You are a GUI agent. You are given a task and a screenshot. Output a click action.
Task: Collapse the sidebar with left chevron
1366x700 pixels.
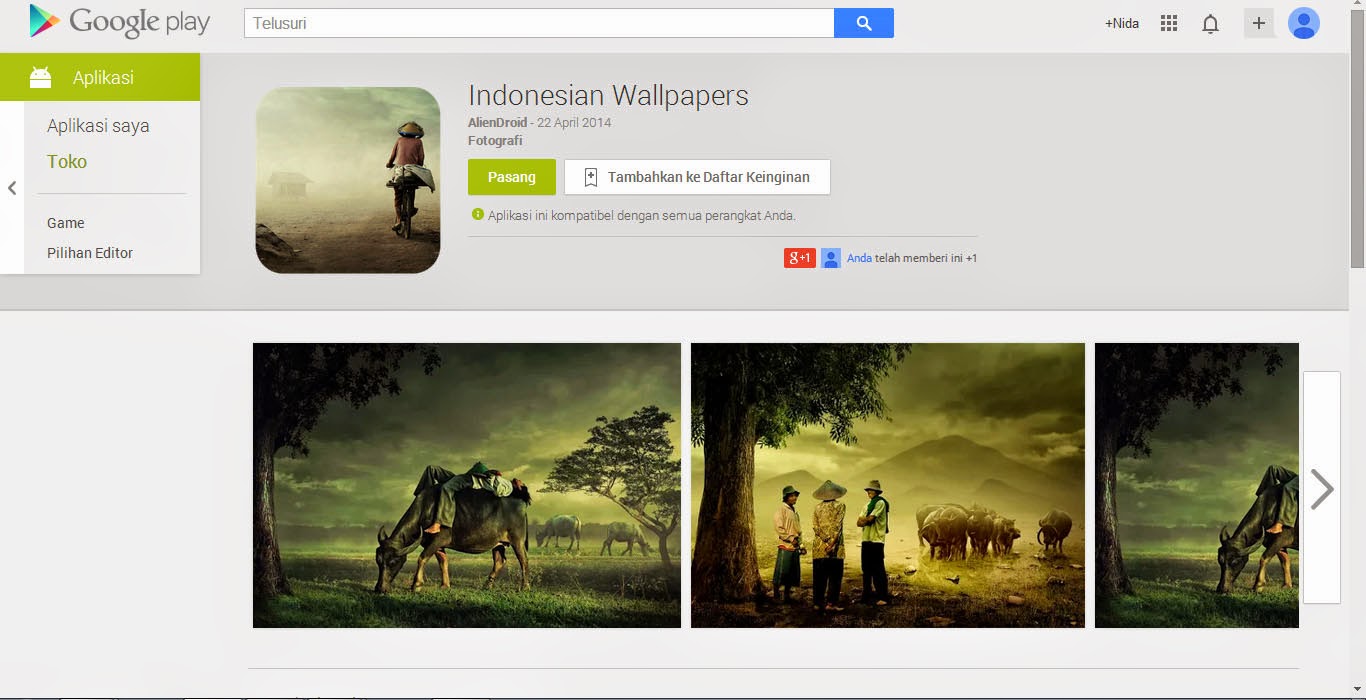(12, 188)
